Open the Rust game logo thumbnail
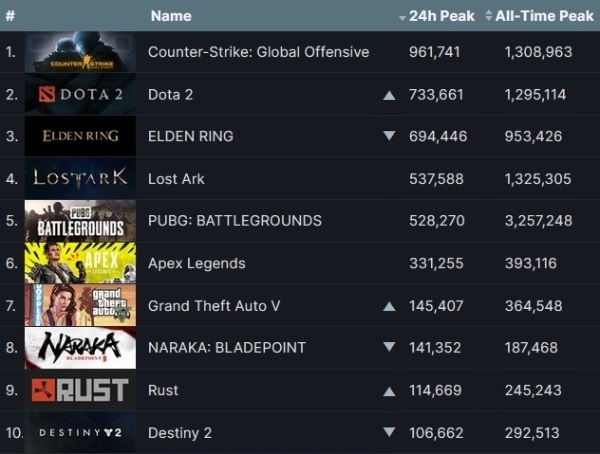 80,390
